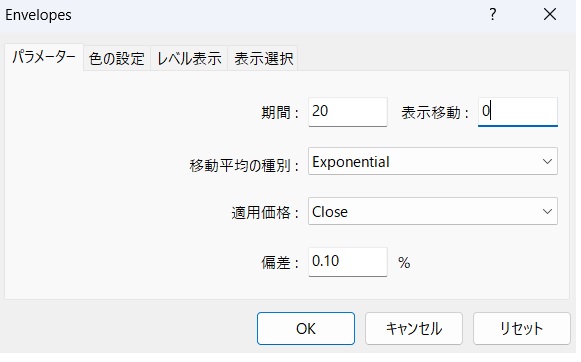Click the 偏差 field showing 0.10

click(348, 262)
